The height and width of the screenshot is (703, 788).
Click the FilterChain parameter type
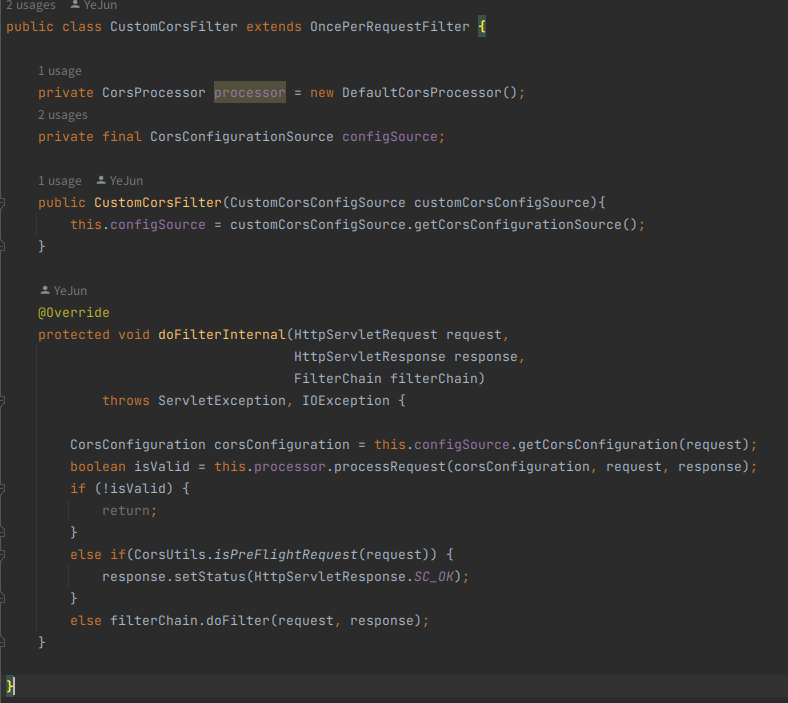pos(338,378)
